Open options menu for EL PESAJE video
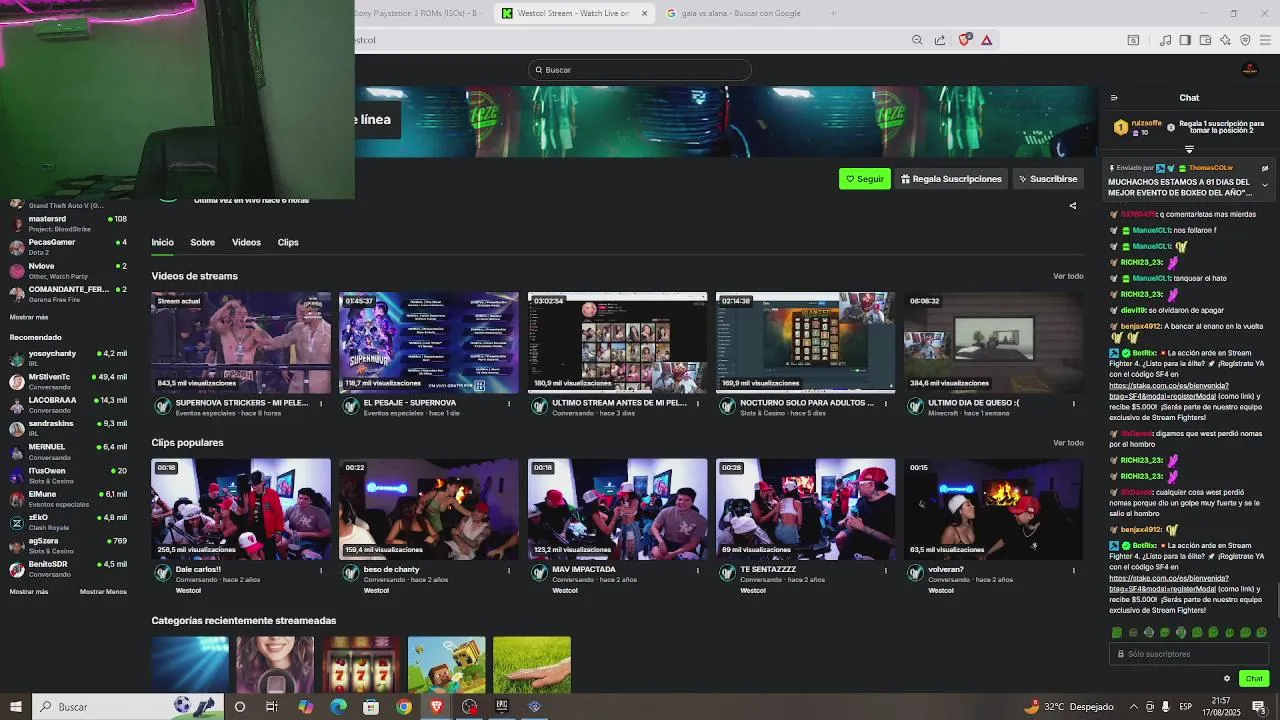 click(x=509, y=404)
